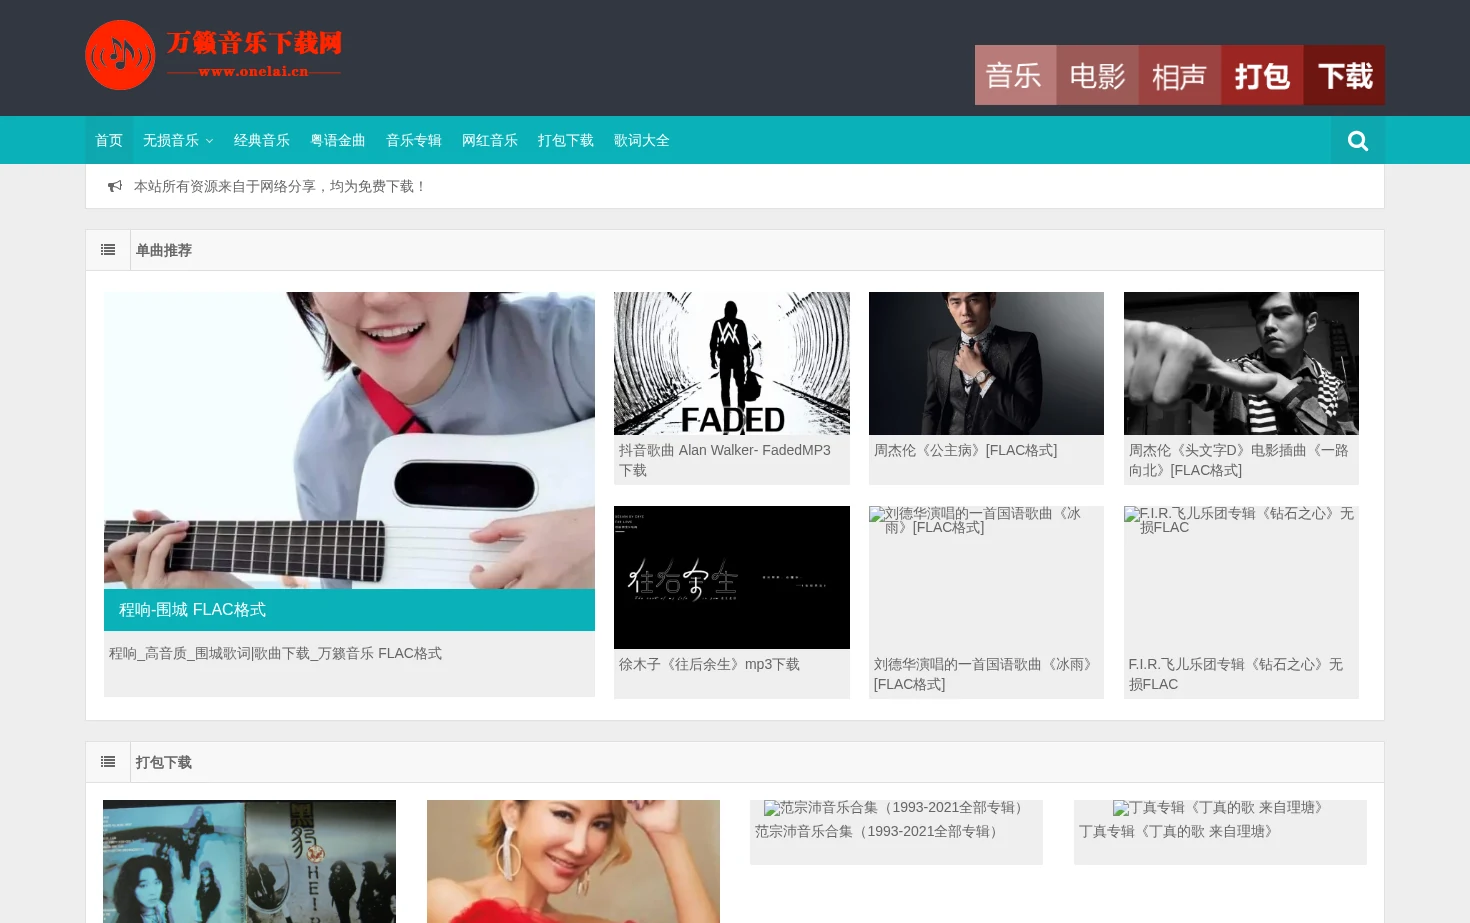
Task: Click the list icon beside 单曲推荐
Action: tap(108, 250)
